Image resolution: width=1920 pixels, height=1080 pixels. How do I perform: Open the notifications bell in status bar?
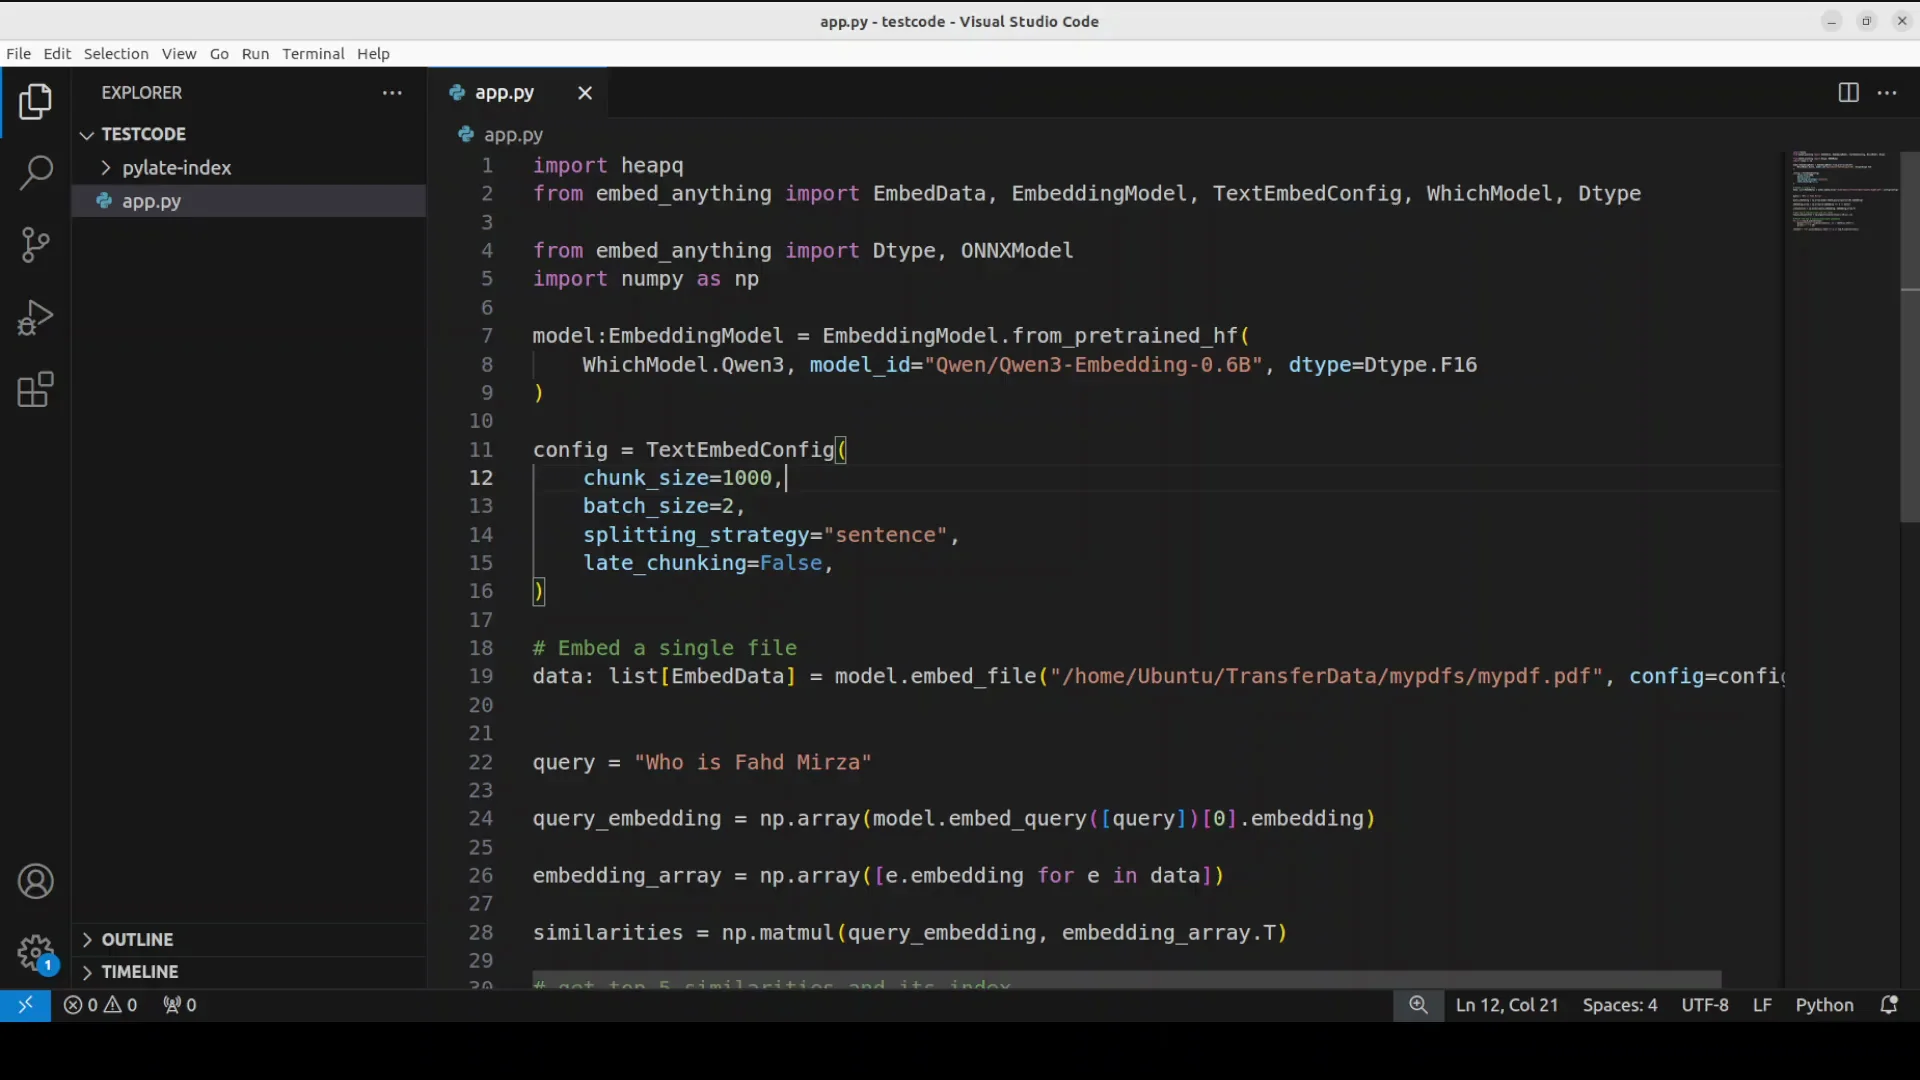pos(1889,1005)
